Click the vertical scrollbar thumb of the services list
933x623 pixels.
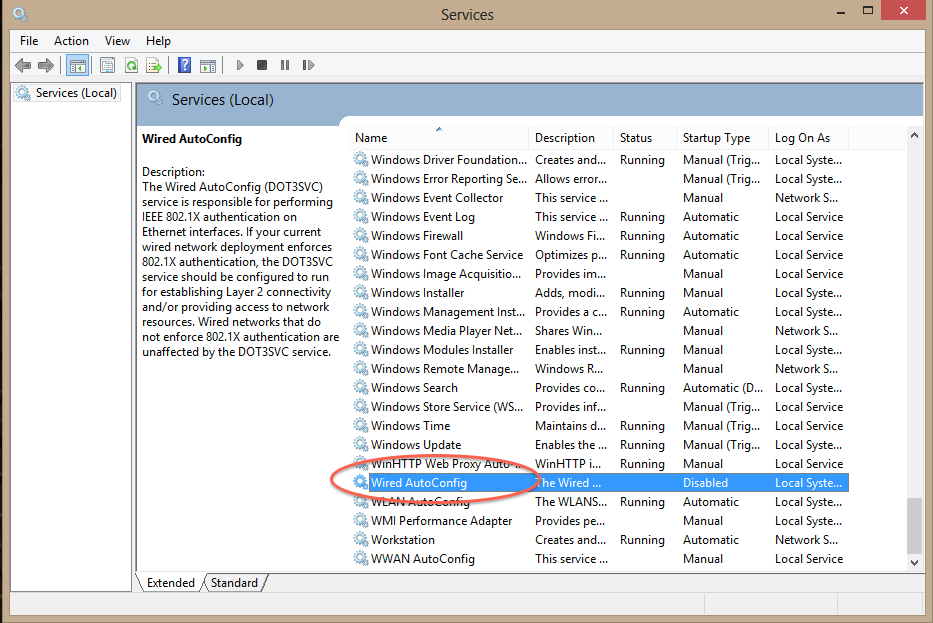915,525
